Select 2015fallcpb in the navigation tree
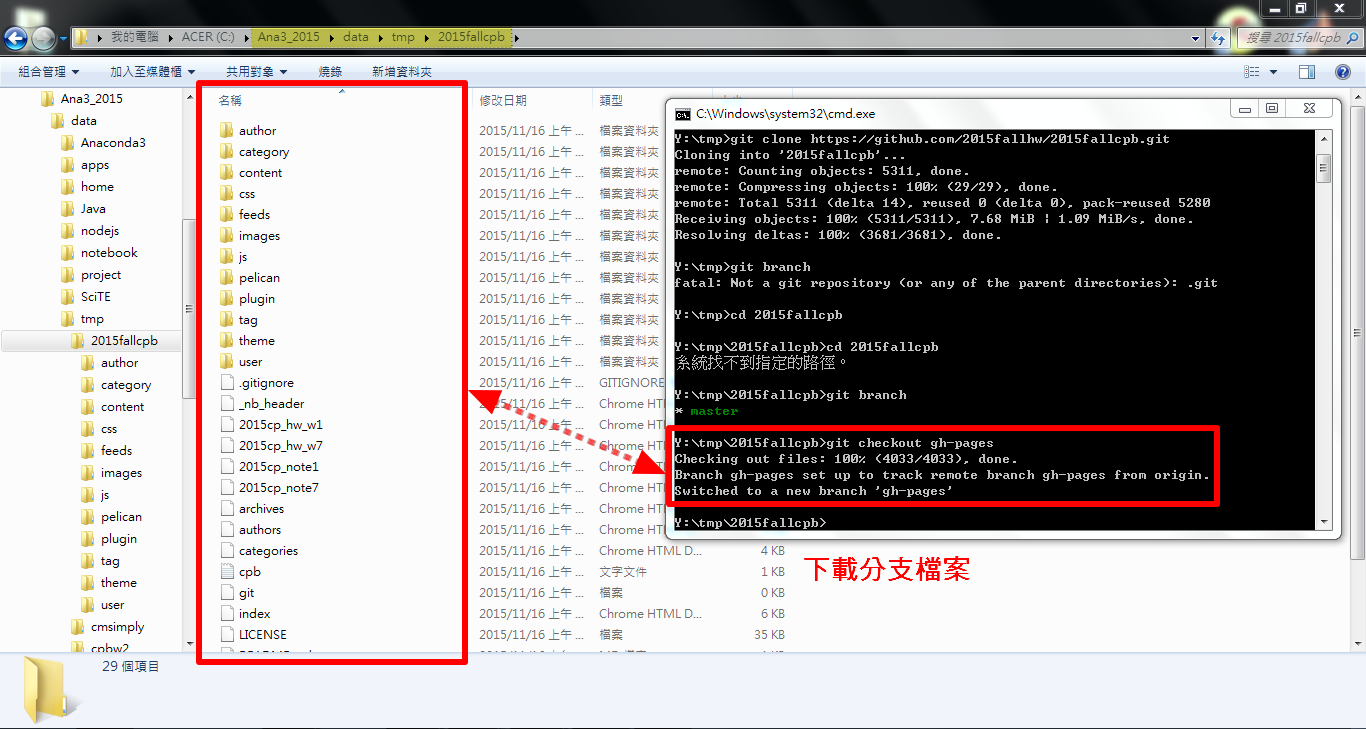The width and height of the screenshot is (1366, 729). tap(123, 341)
